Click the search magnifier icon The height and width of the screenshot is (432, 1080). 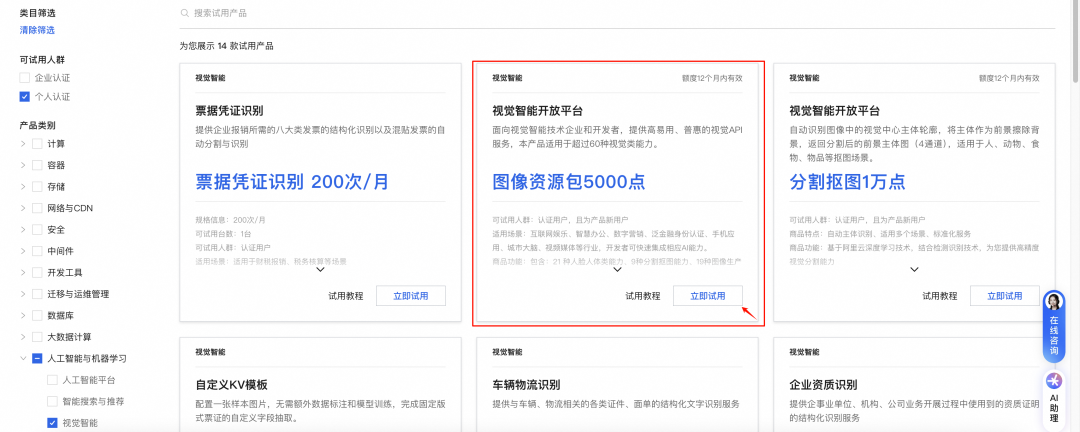184,13
